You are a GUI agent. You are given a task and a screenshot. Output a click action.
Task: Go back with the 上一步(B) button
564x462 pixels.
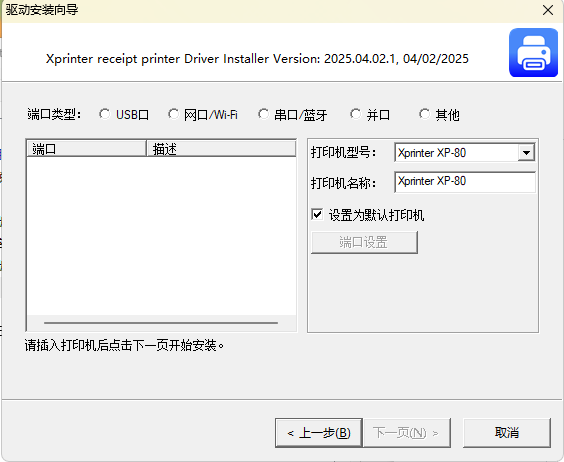(319, 433)
